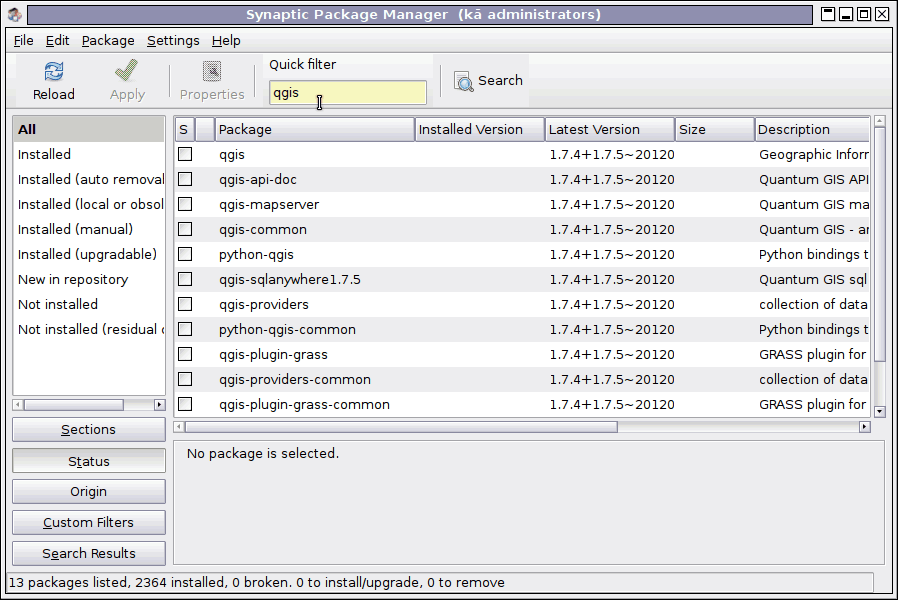Click the Apply checkmark icon

pyautogui.click(x=127, y=72)
